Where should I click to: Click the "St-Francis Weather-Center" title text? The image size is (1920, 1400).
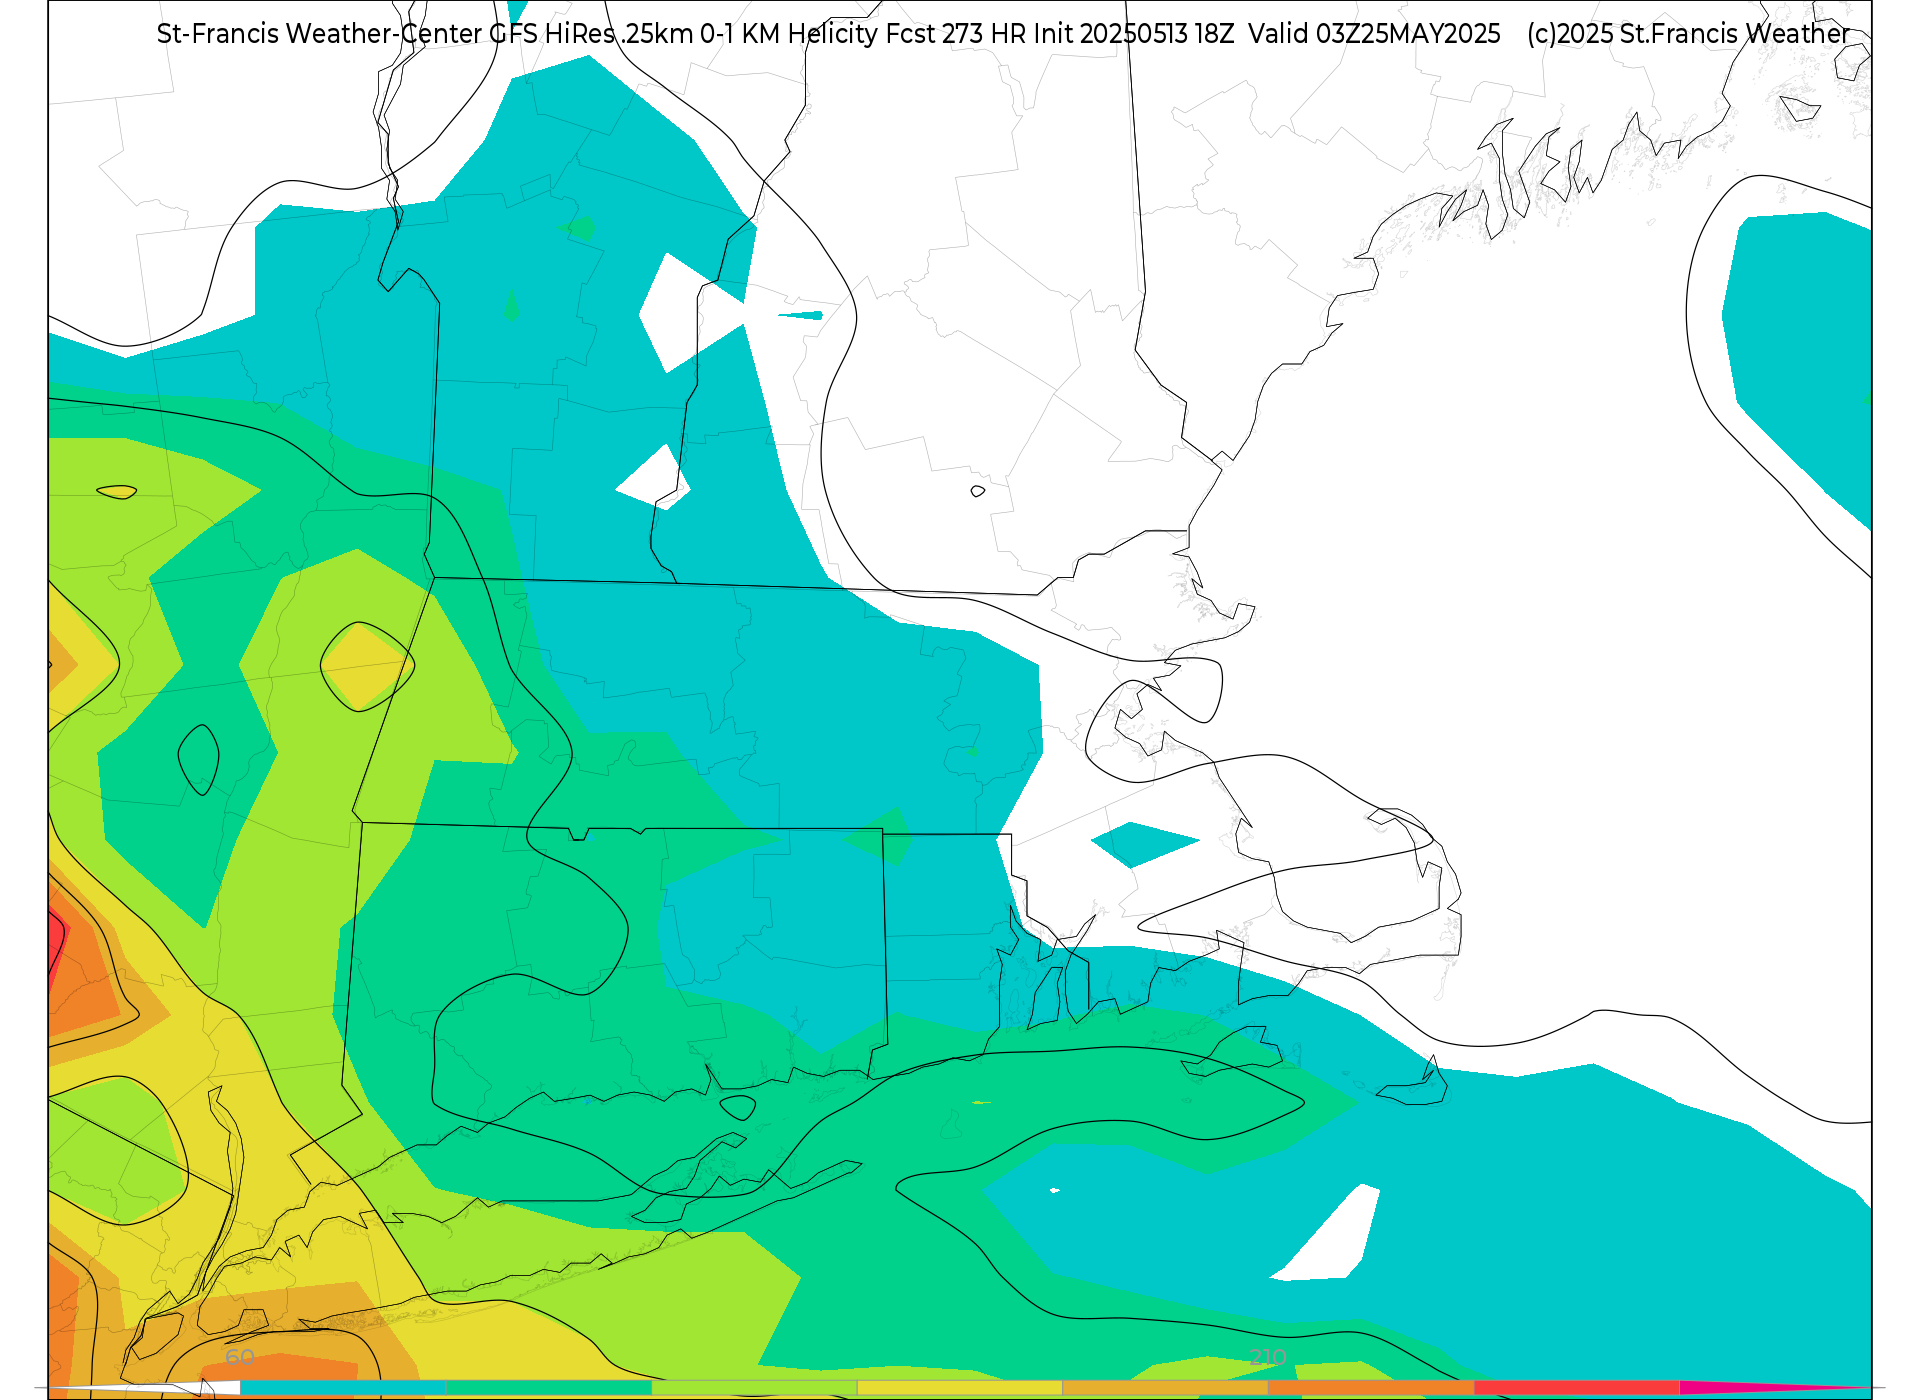319,34
